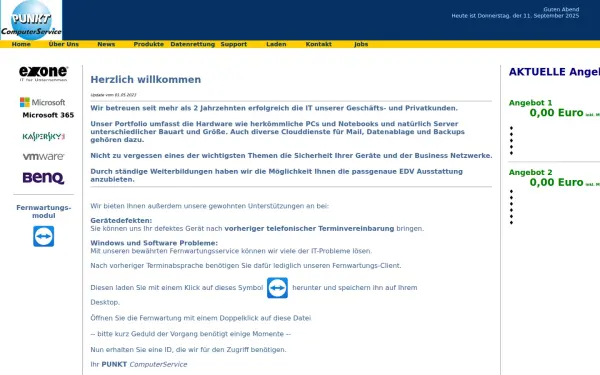Viewport: 600px width, 375px height.
Task: Click the Microsoft logo in sidebar
Action: 42,102
